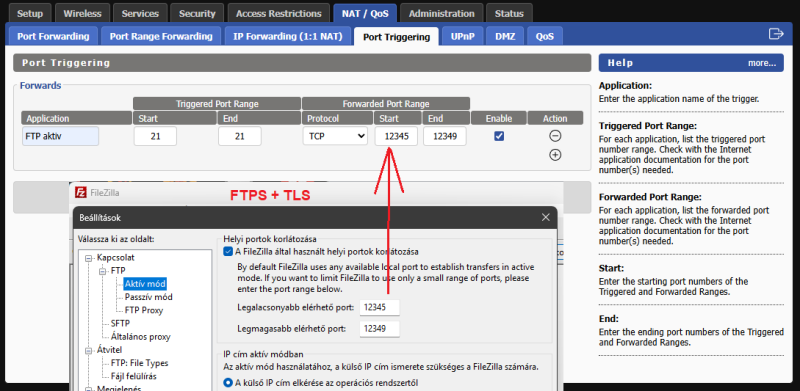Select 'A külső IP cím elkérése' radio option

tap(228, 382)
